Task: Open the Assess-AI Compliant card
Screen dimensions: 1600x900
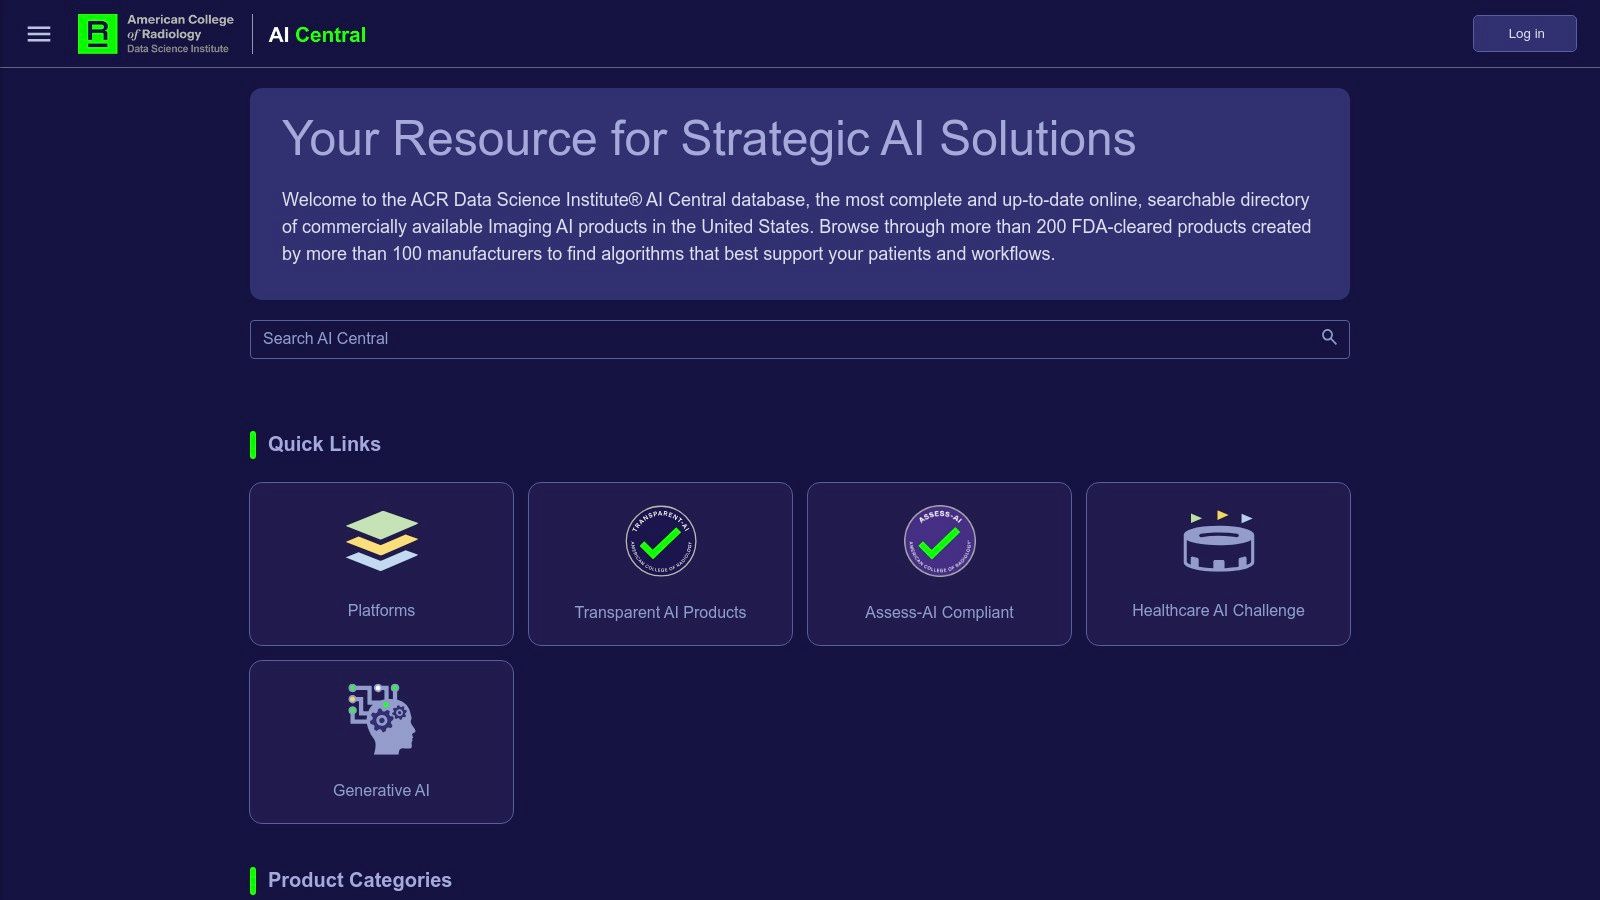Action: tap(938, 563)
